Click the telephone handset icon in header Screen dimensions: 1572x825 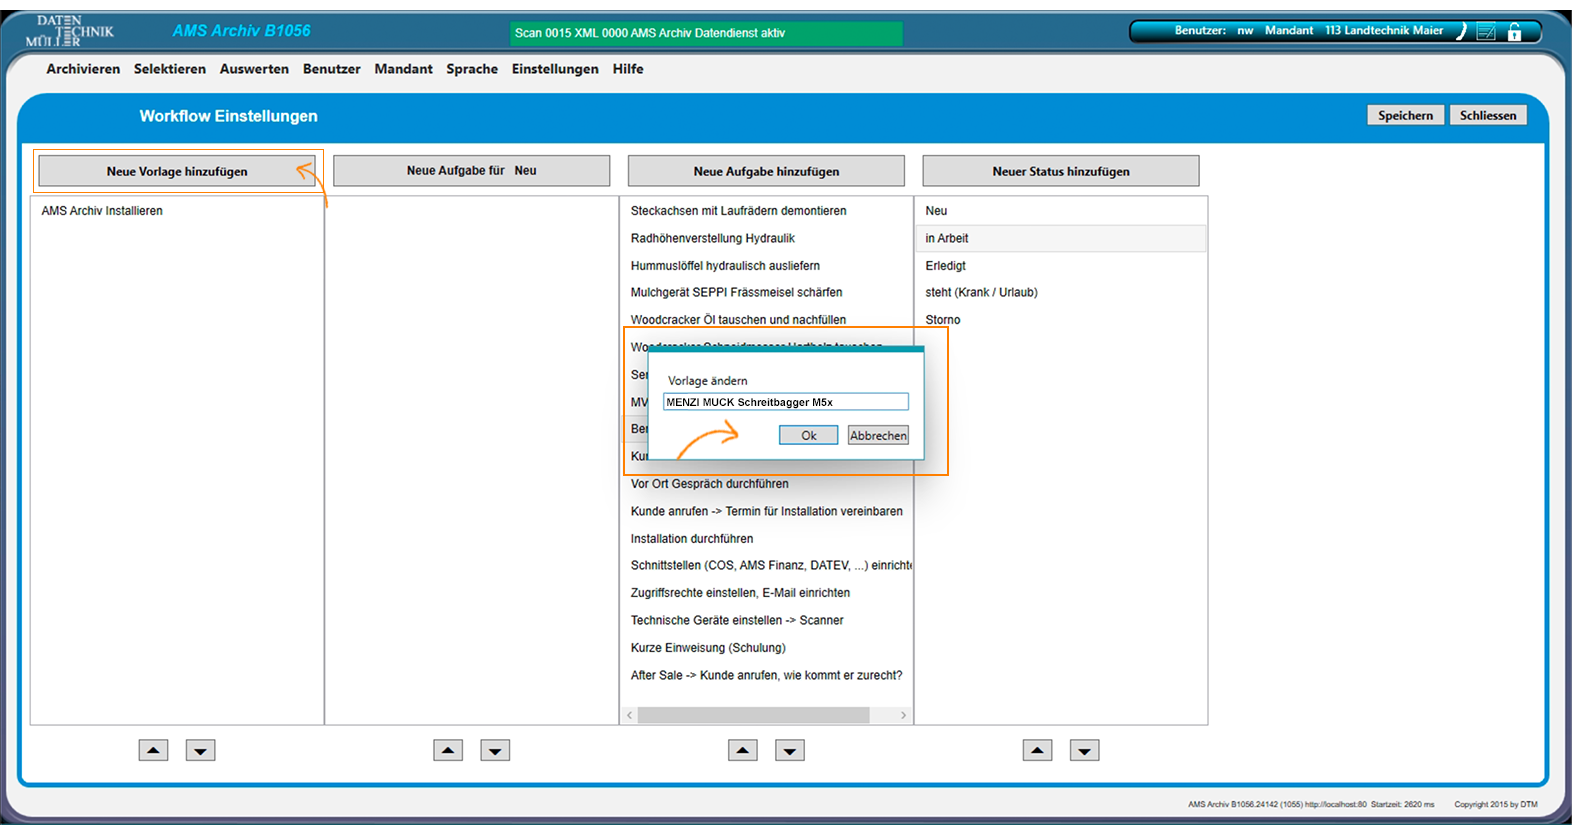point(1461,31)
